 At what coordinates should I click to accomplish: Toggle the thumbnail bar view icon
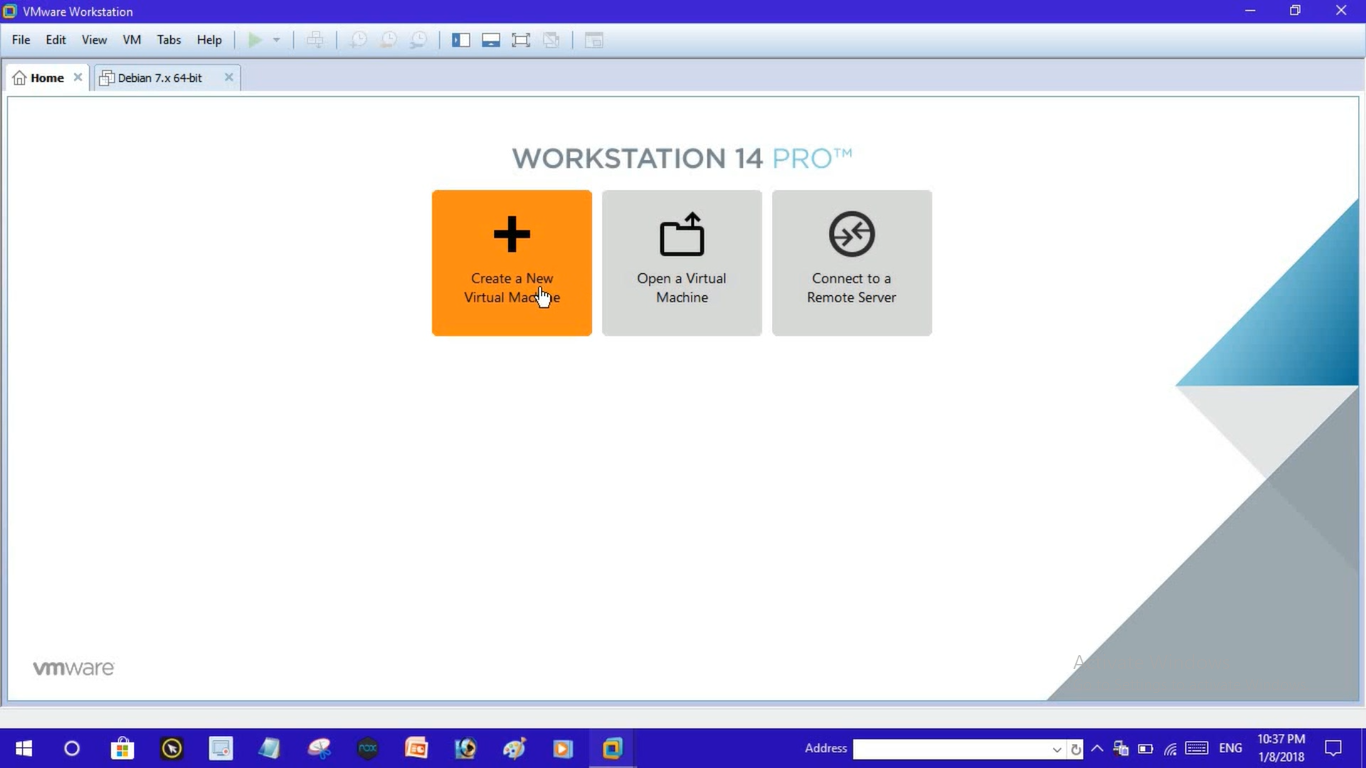491,40
